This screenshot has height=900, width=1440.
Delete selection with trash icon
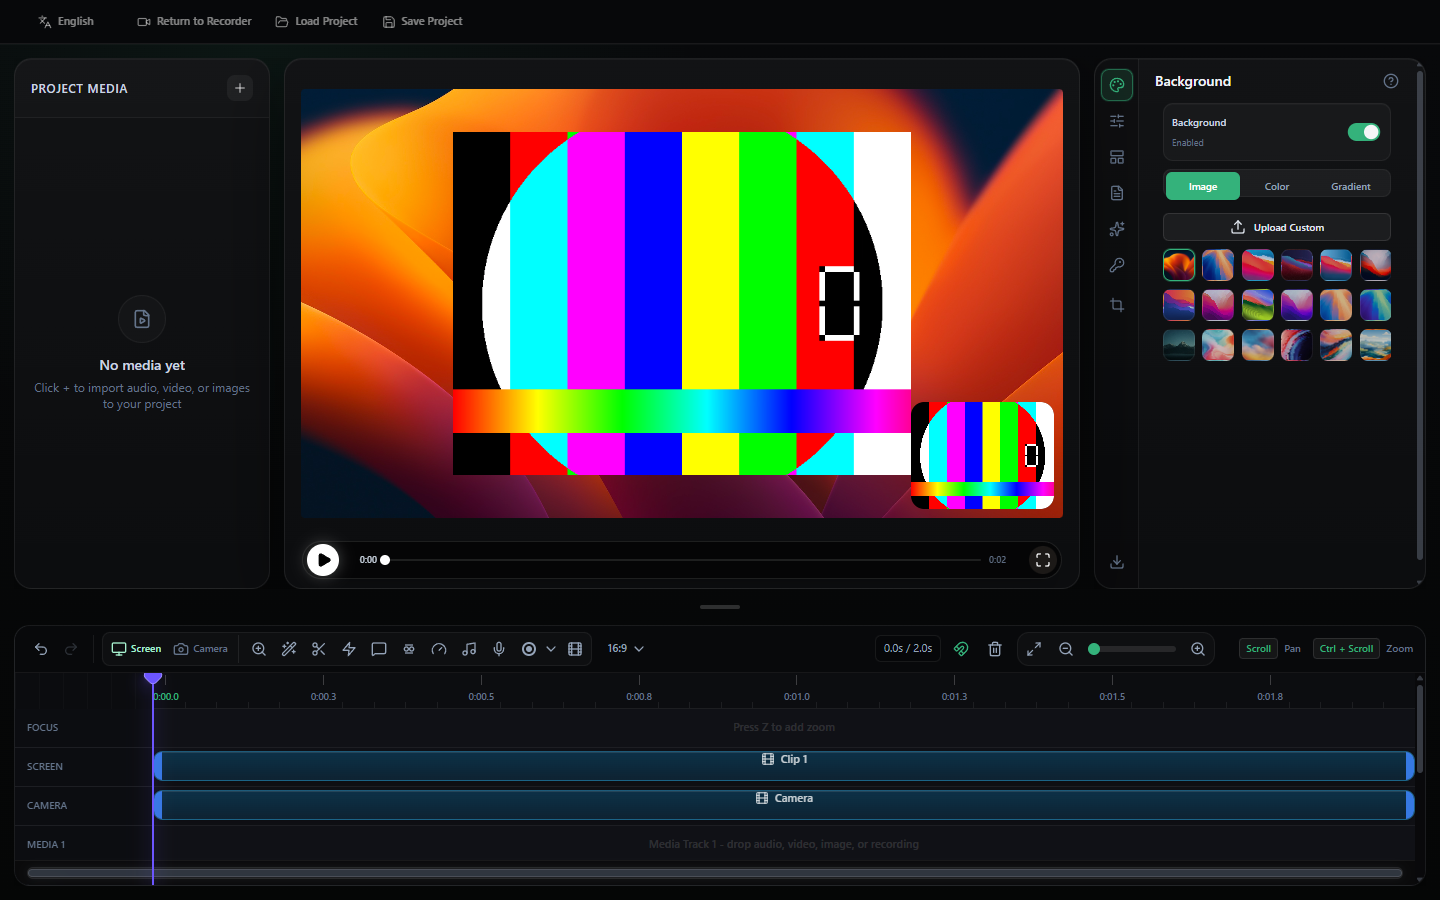click(x=995, y=649)
